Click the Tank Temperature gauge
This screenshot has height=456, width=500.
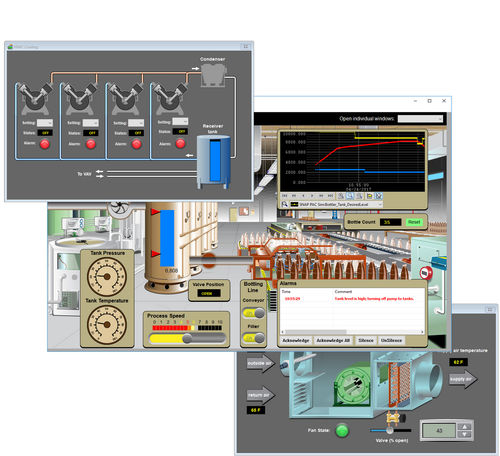[107, 324]
